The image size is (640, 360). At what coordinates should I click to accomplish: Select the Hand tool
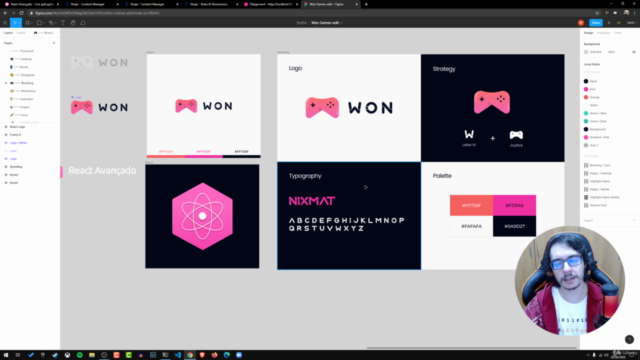coord(73,23)
